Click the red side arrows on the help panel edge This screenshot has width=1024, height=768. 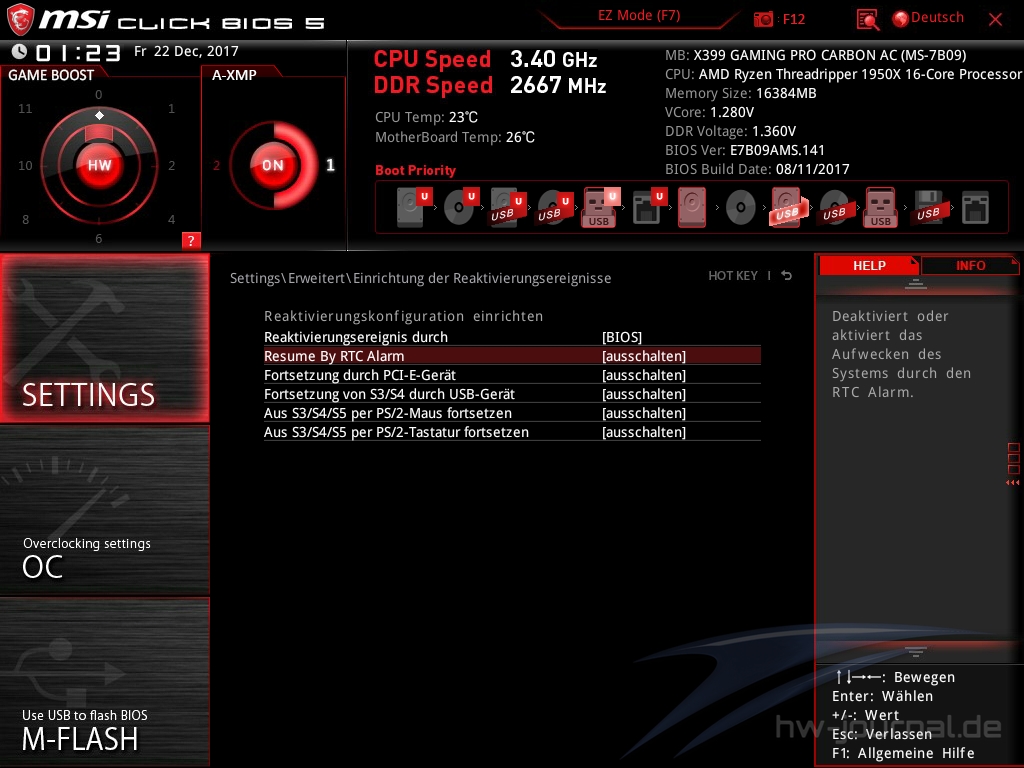1012,483
